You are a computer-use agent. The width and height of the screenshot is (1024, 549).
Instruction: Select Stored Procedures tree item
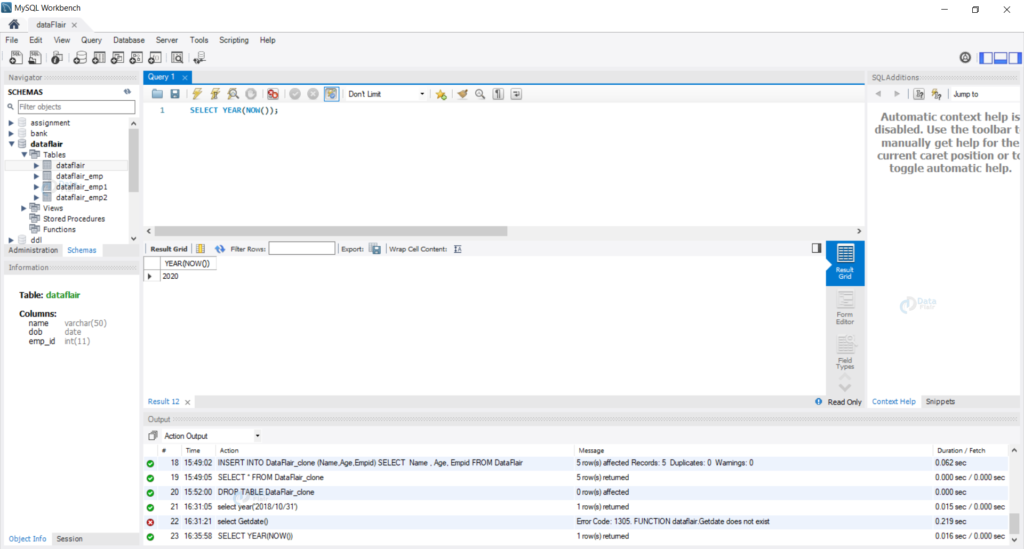point(74,219)
